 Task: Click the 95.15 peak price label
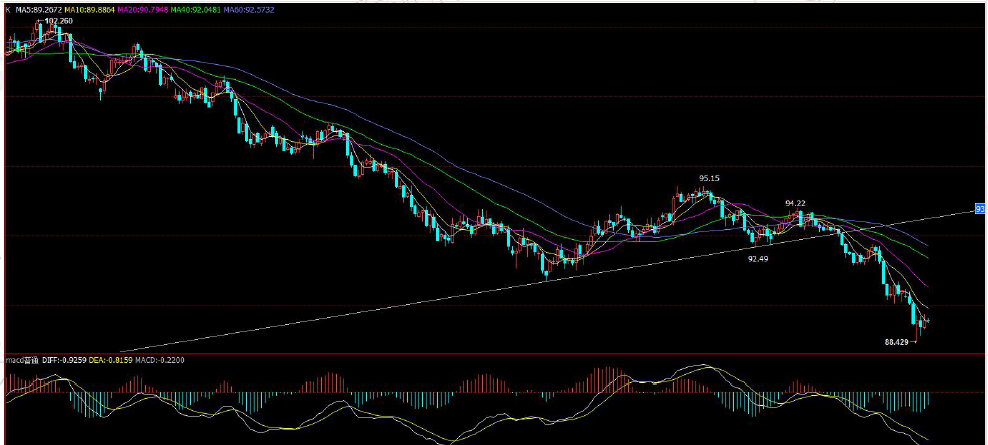(x=709, y=178)
